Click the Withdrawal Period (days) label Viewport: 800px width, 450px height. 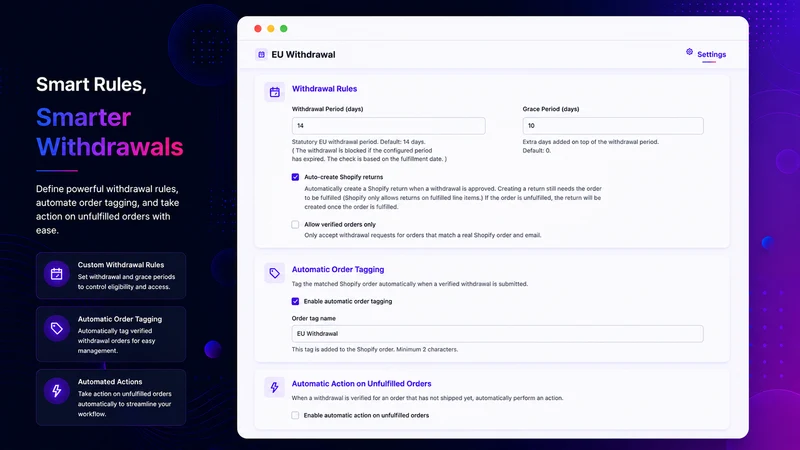coord(328,109)
